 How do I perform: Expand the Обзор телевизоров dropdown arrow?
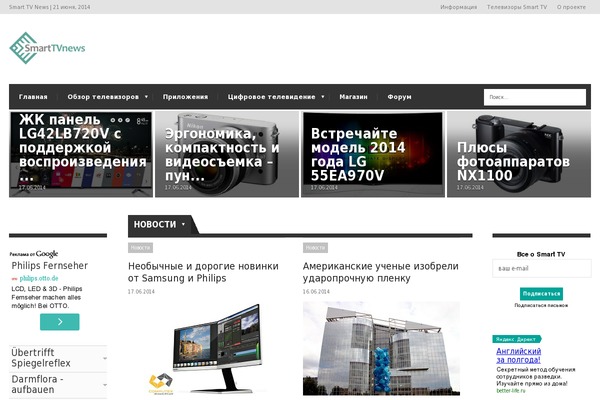click(x=146, y=97)
